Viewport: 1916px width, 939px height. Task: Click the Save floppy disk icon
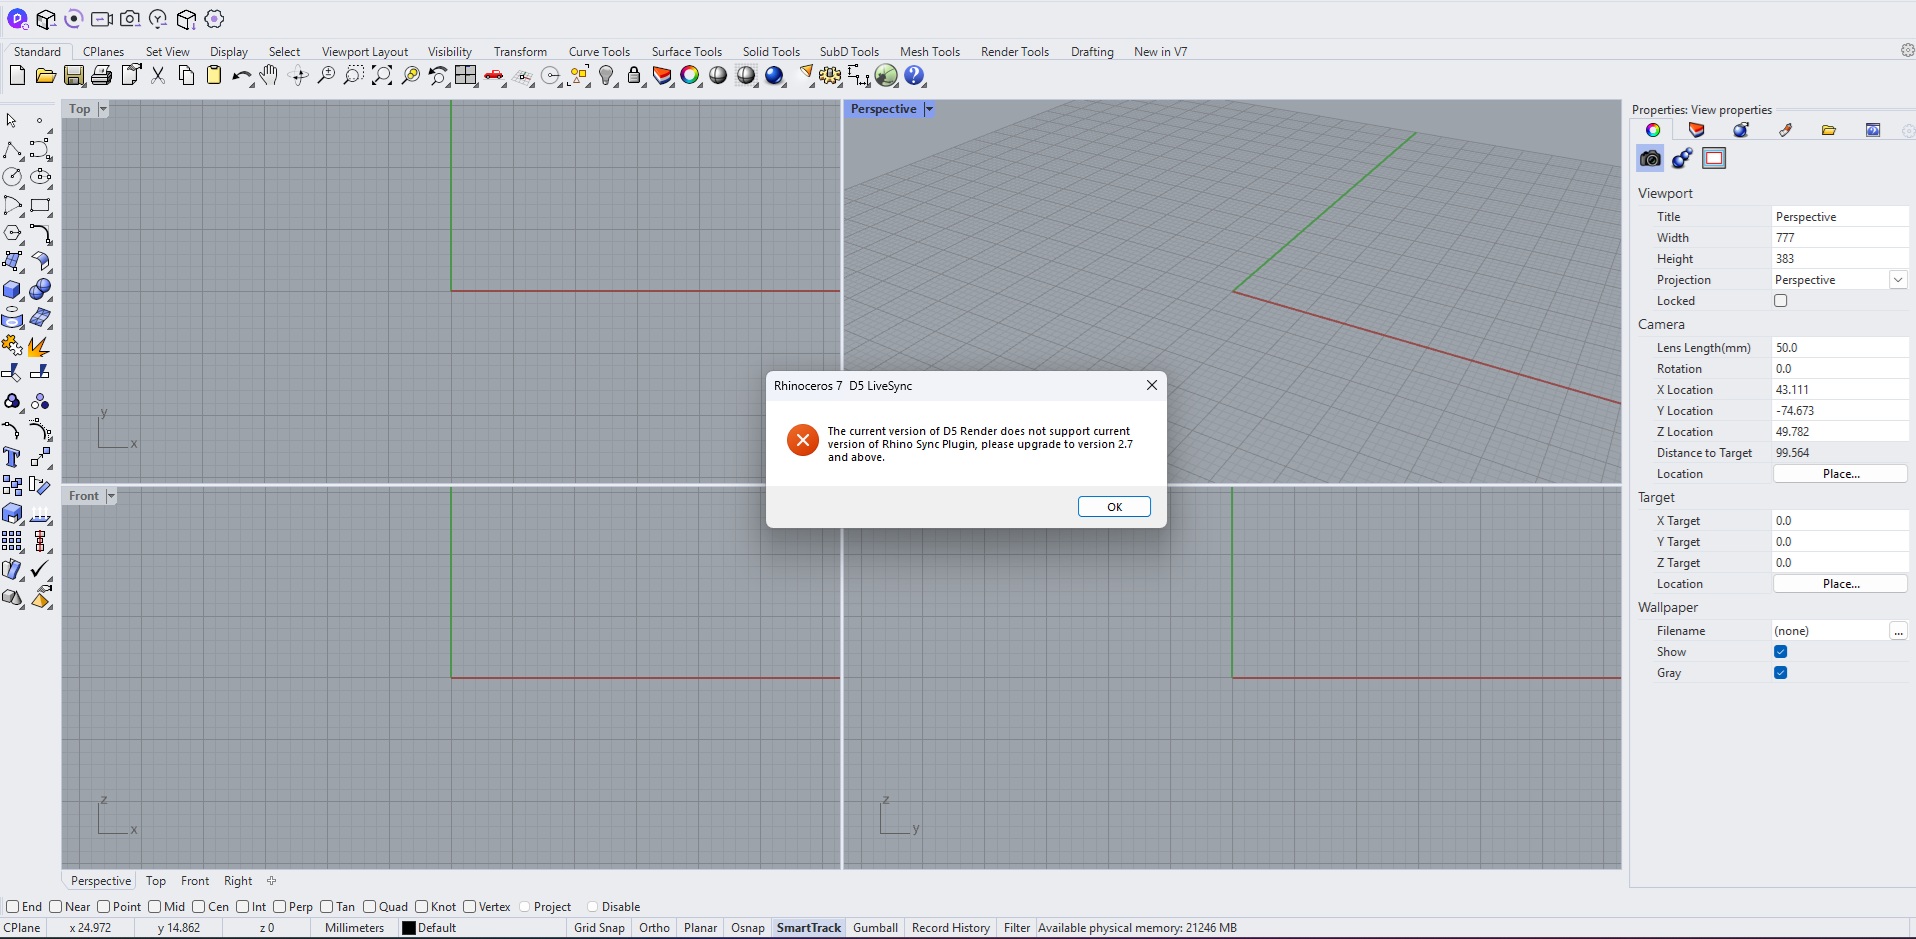point(74,76)
